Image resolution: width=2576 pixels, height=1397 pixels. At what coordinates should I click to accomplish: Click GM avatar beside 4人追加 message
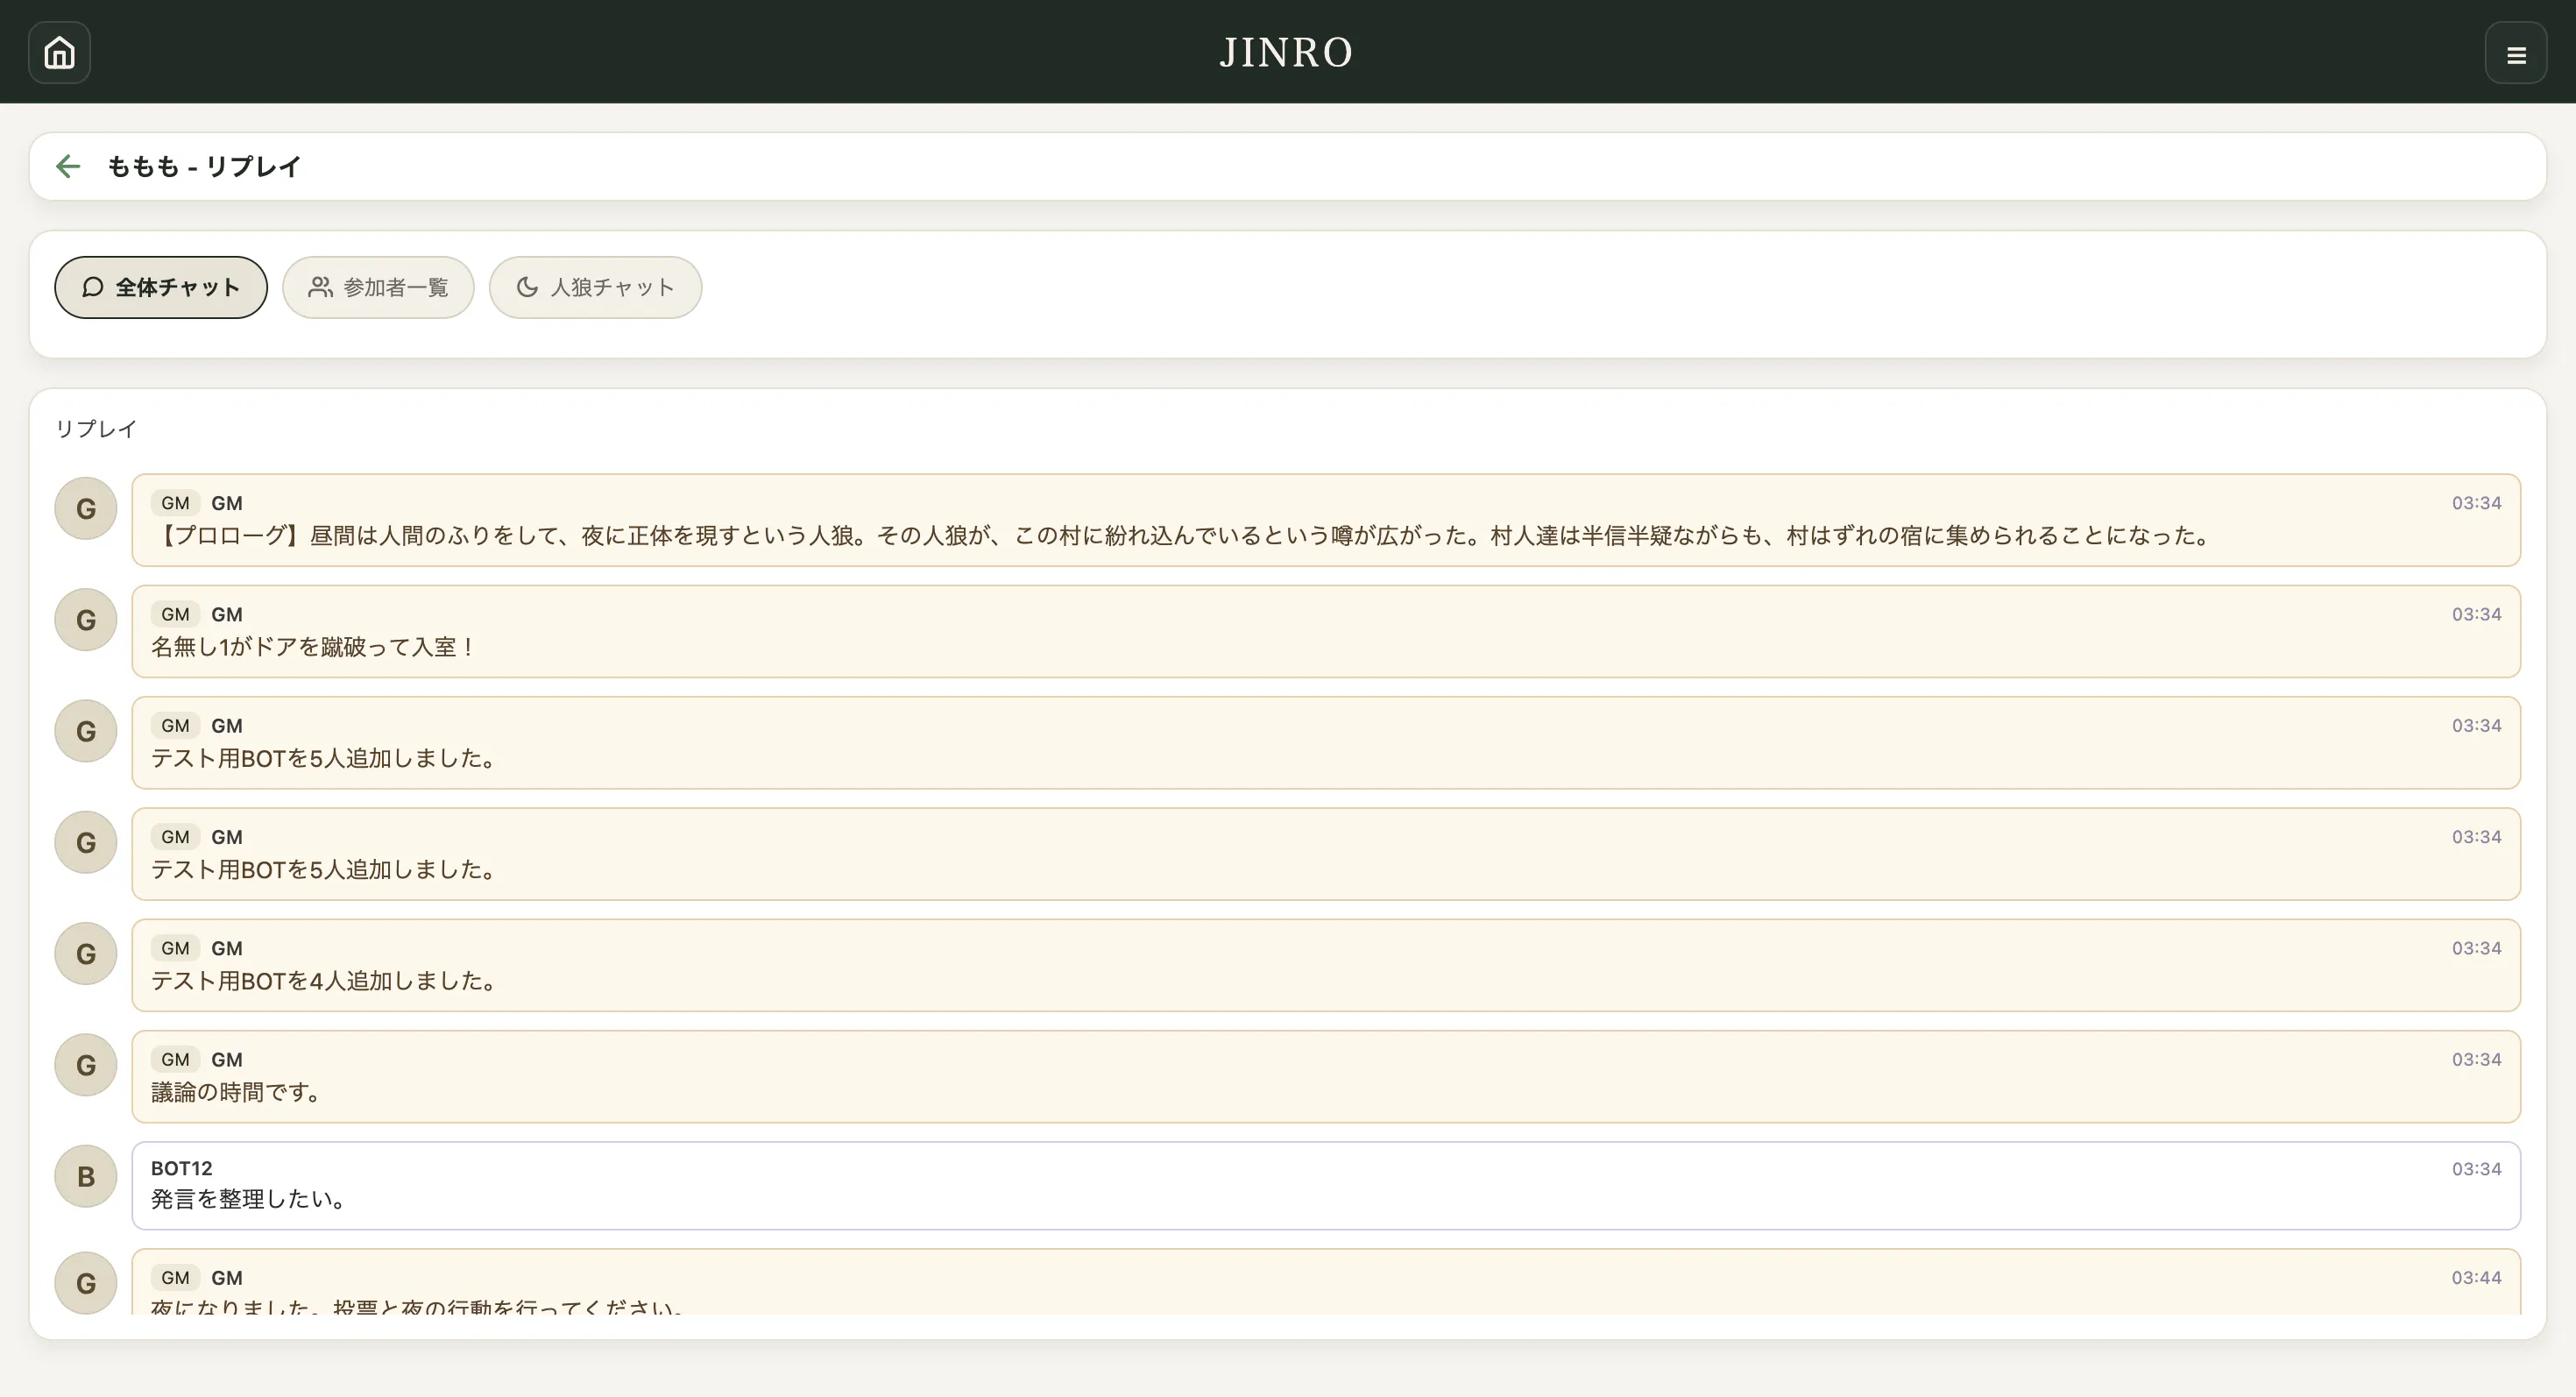(x=86, y=954)
